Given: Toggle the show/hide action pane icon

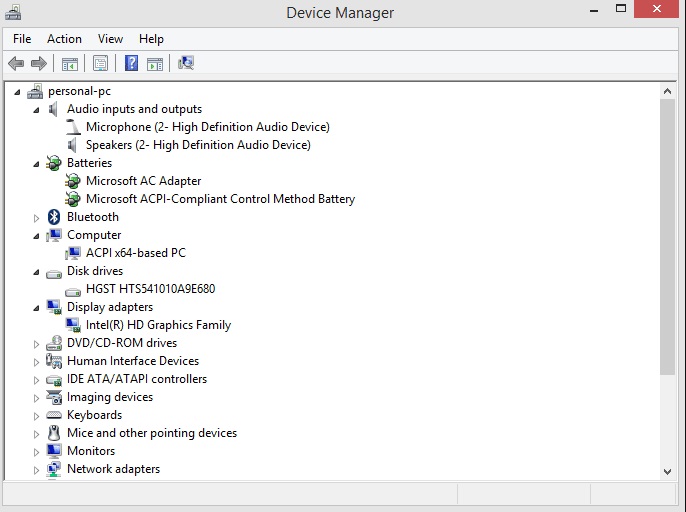Looking at the screenshot, I should [x=155, y=64].
